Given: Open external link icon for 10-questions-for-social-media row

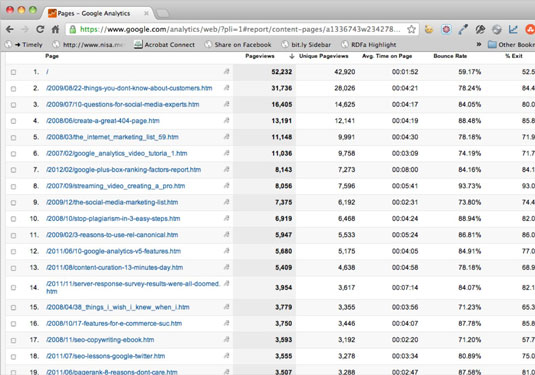Looking at the screenshot, I should pos(226,104).
